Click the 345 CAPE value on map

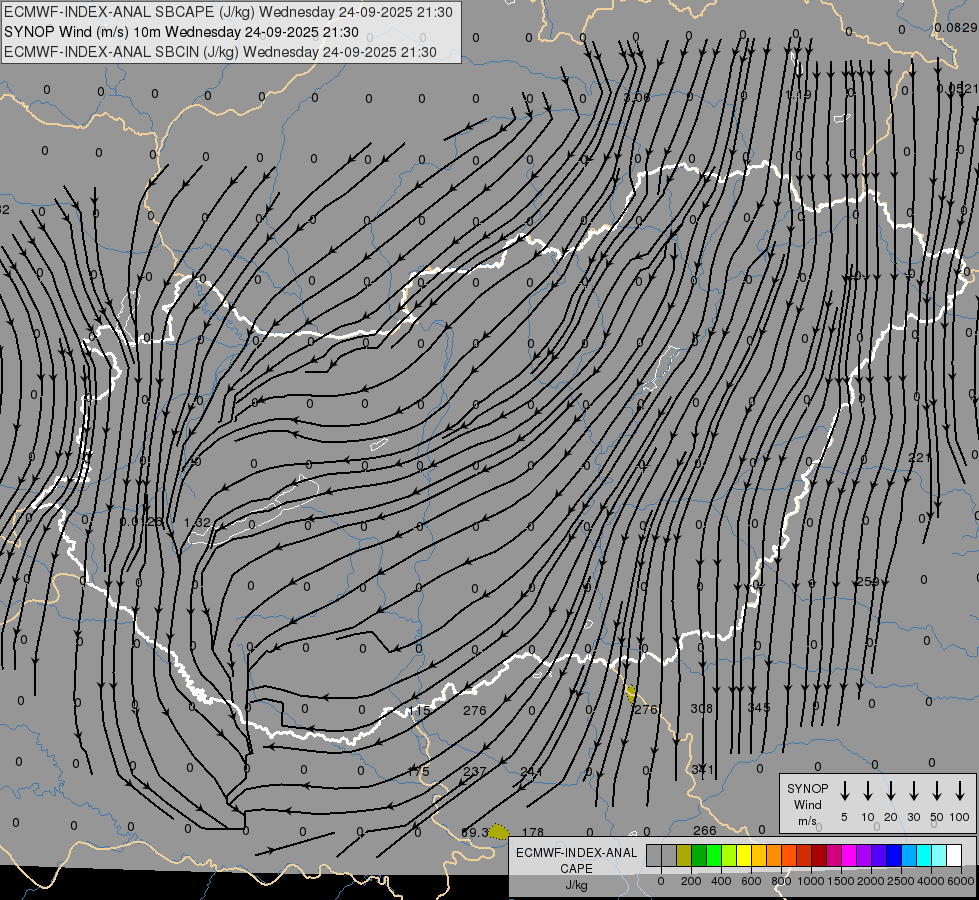(x=758, y=708)
